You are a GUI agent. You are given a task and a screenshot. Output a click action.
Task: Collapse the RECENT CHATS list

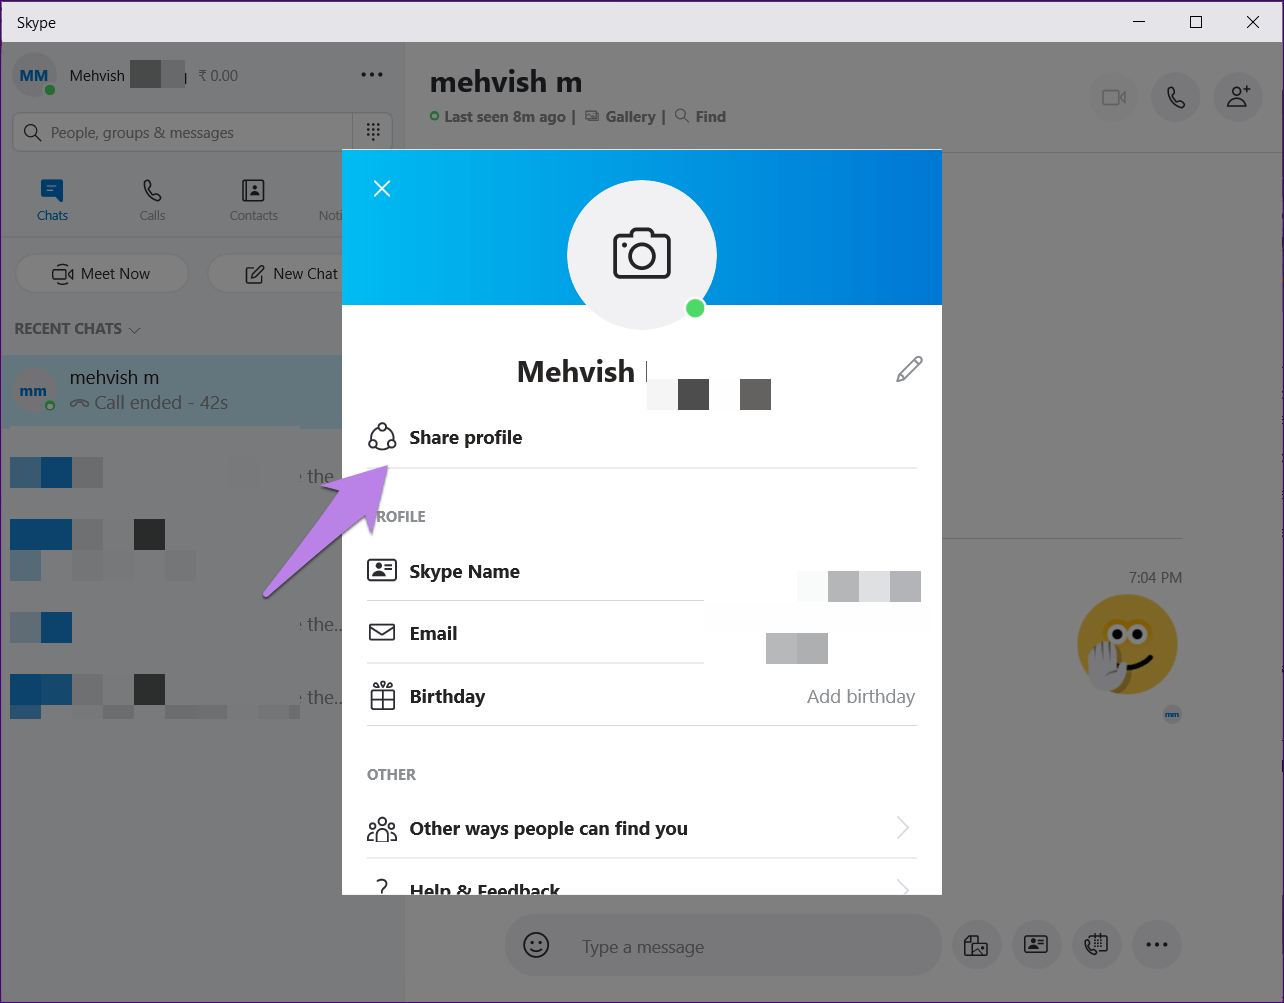coord(78,329)
